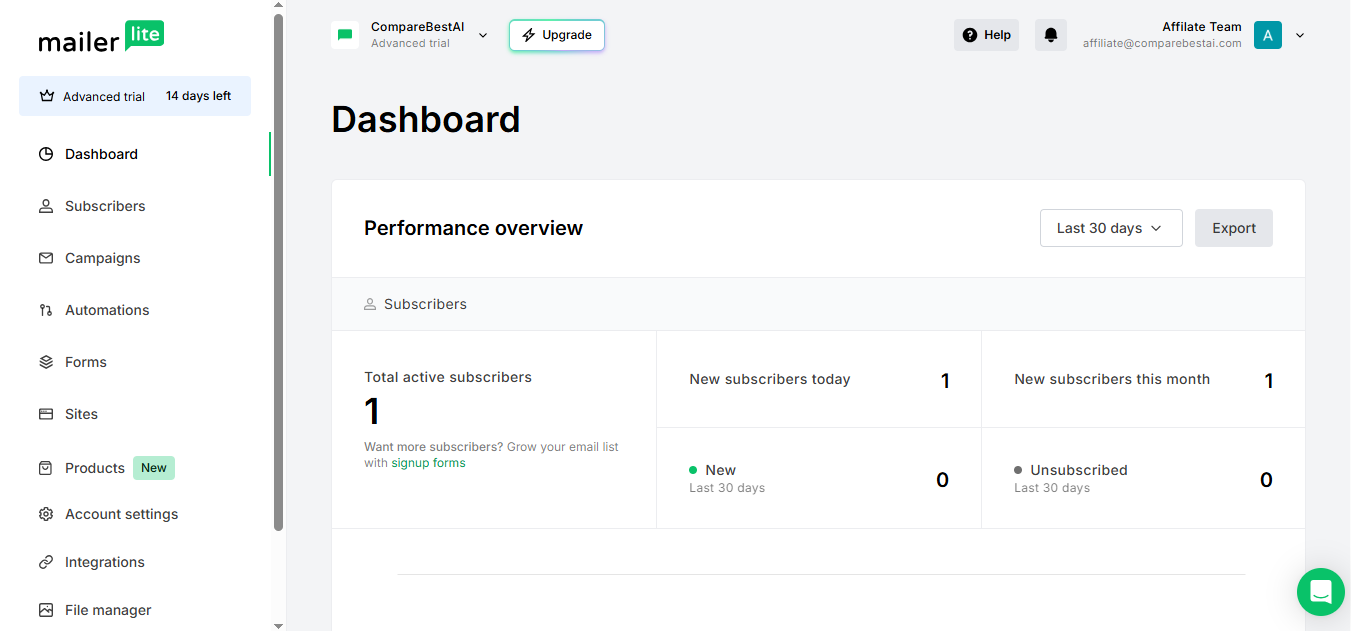This screenshot has height=631, width=1351.
Task: Expand CompareBestAI account switcher chevron
Action: pyautogui.click(x=483, y=35)
